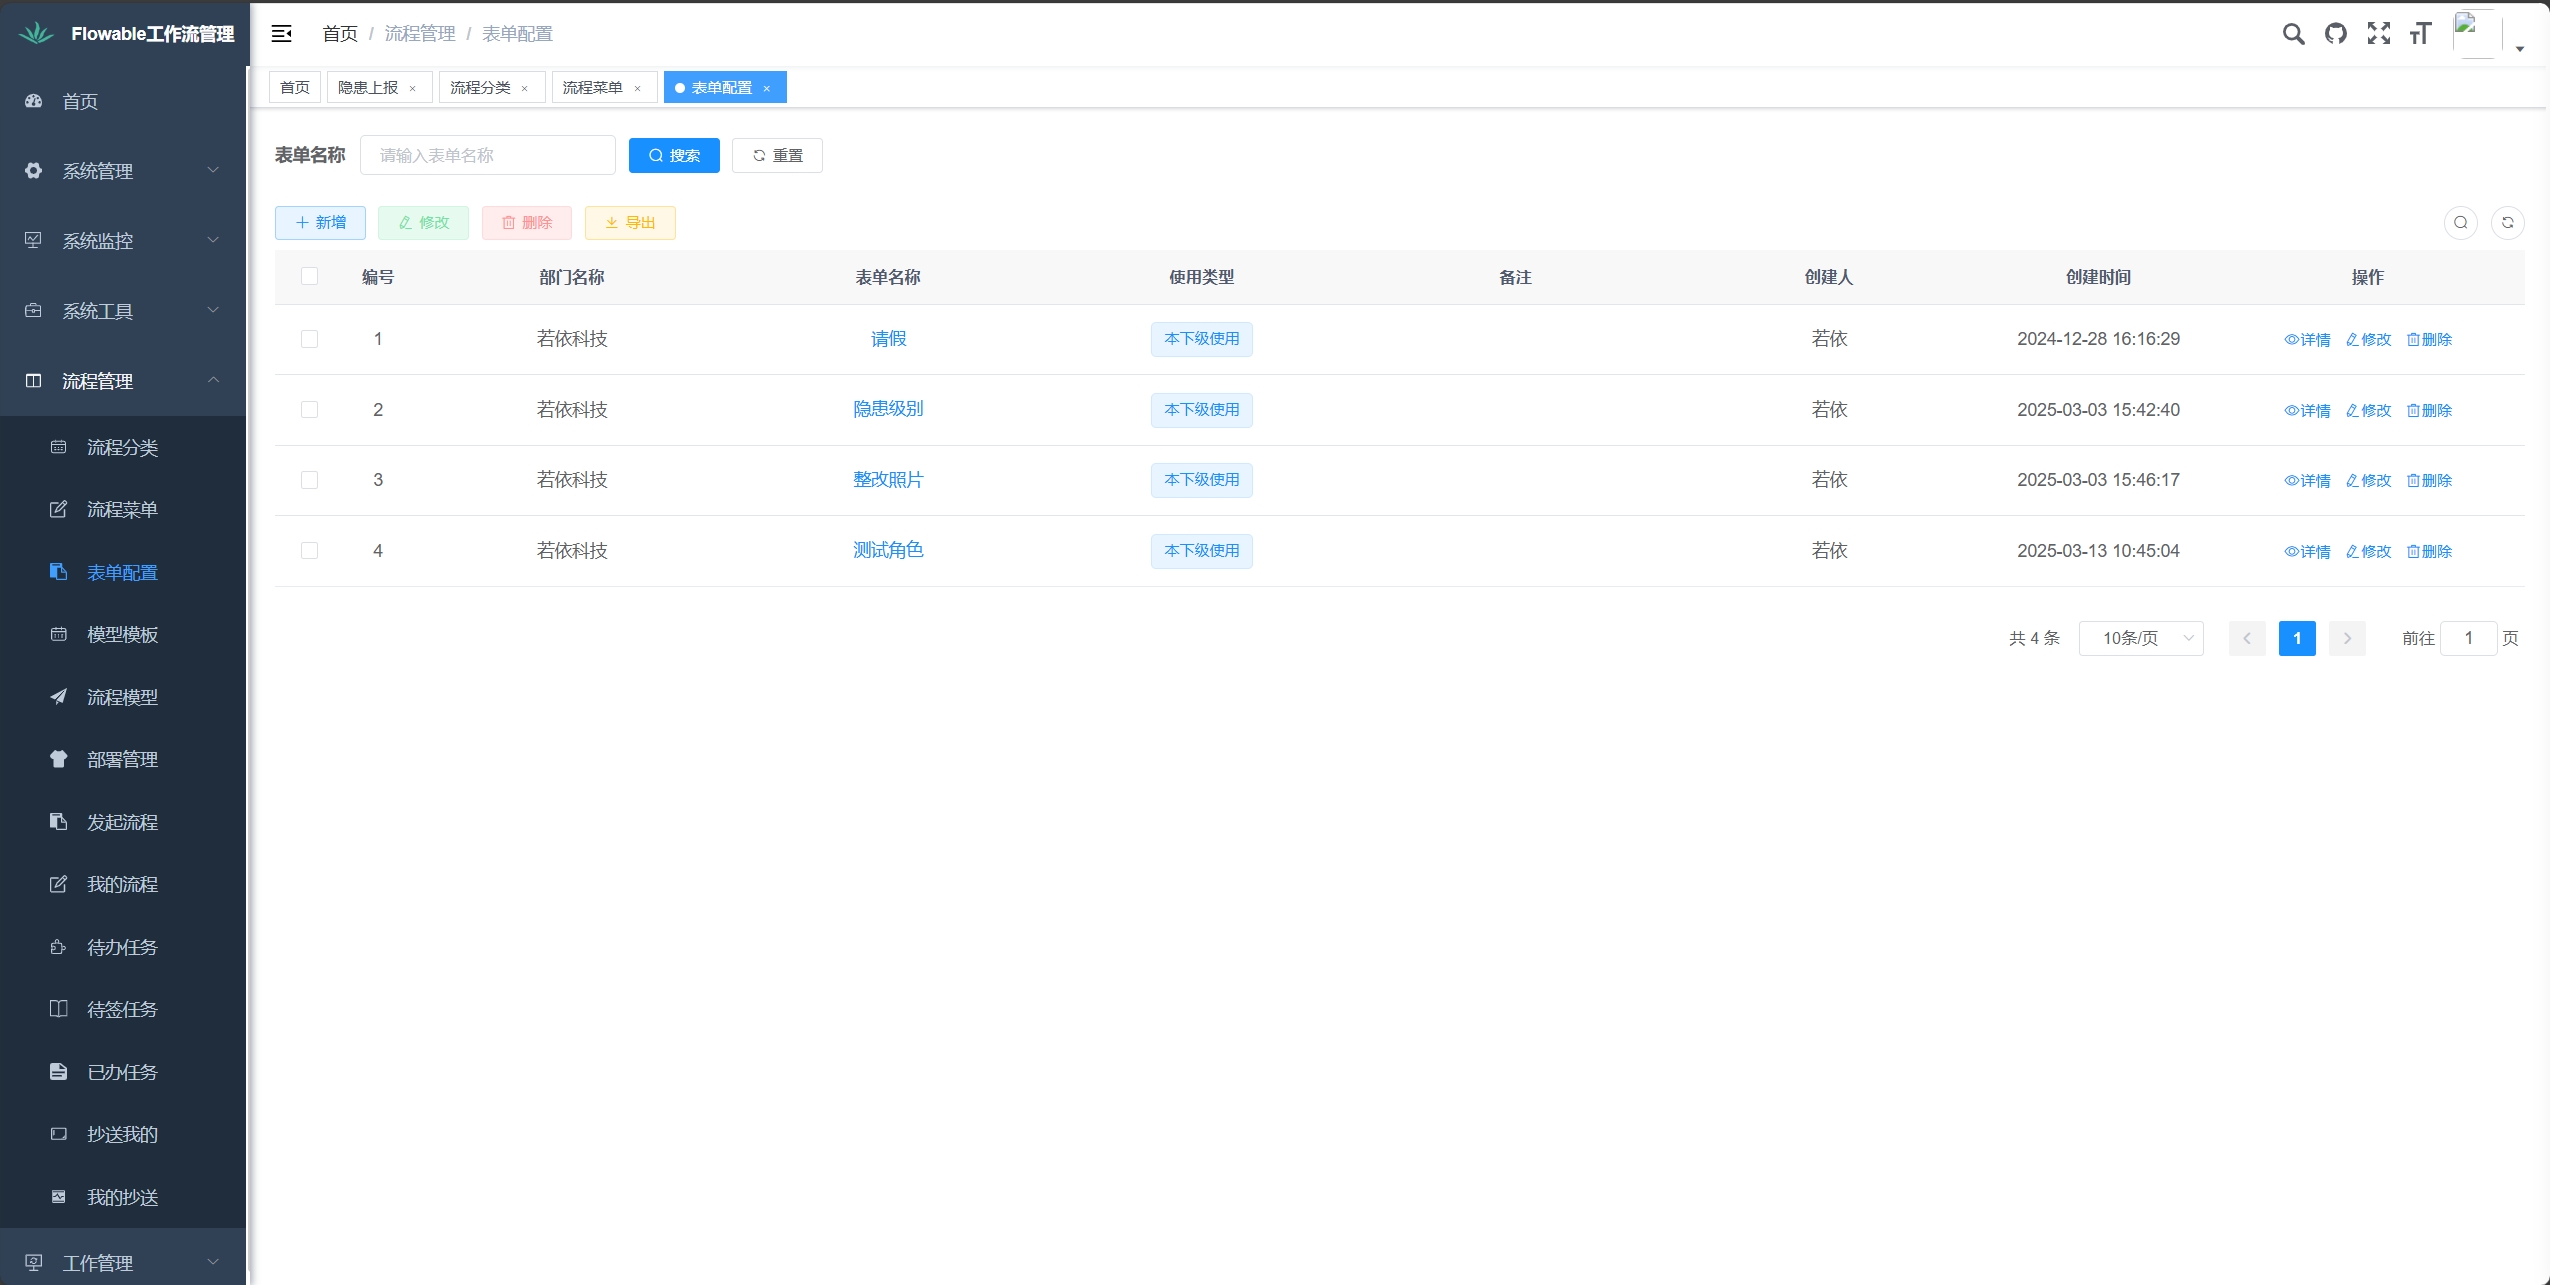Screen dimensions: 2550x1285
Task: Open the layout size setting icon
Action: [x=2420, y=34]
